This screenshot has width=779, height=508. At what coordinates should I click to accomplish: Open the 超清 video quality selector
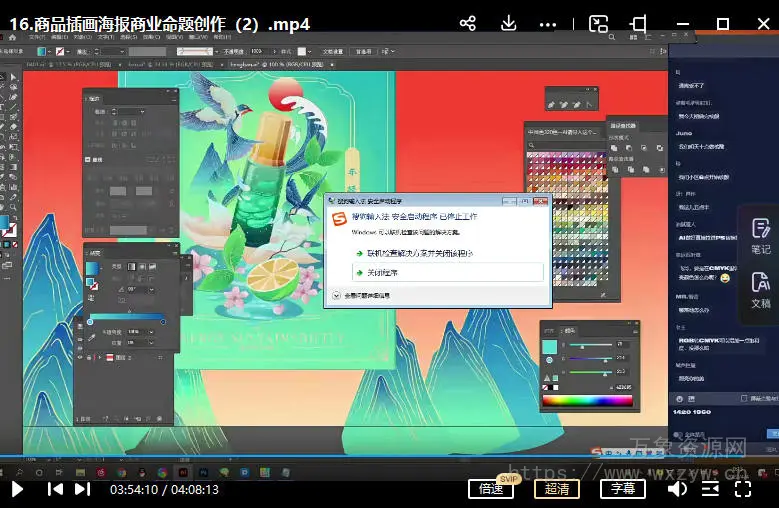click(x=557, y=489)
